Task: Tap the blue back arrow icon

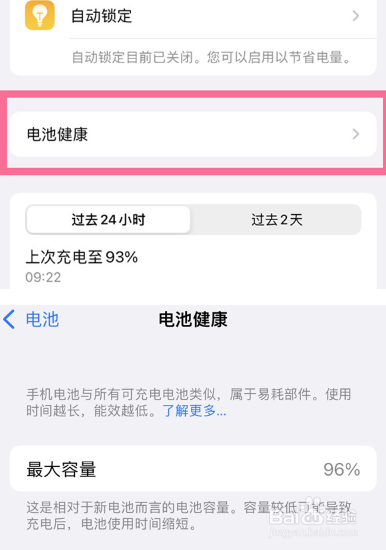Action: pyautogui.click(x=9, y=319)
